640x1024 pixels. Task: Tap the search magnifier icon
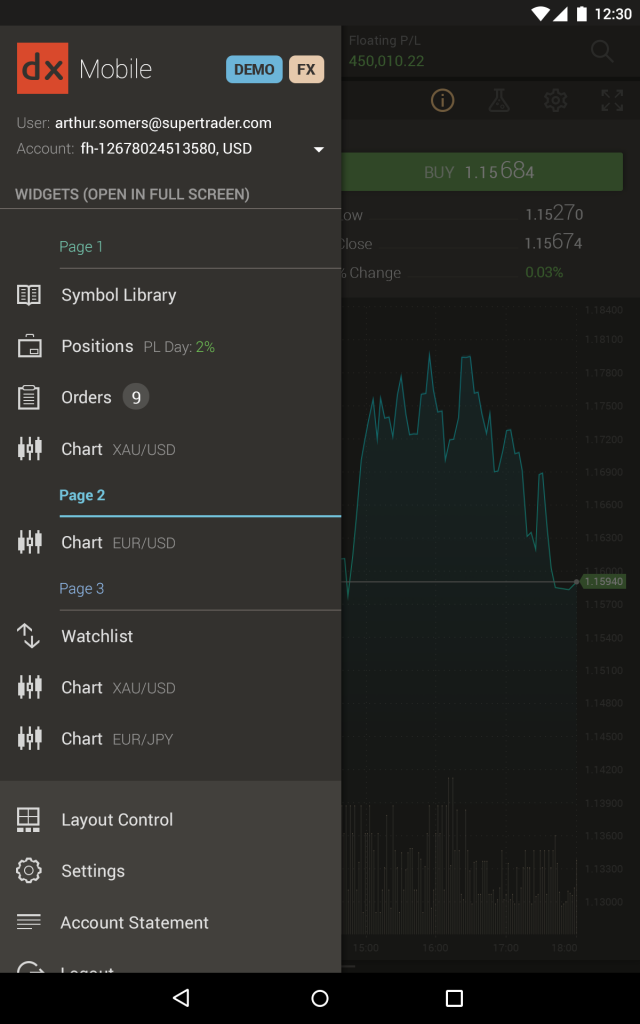pyautogui.click(x=601, y=51)
